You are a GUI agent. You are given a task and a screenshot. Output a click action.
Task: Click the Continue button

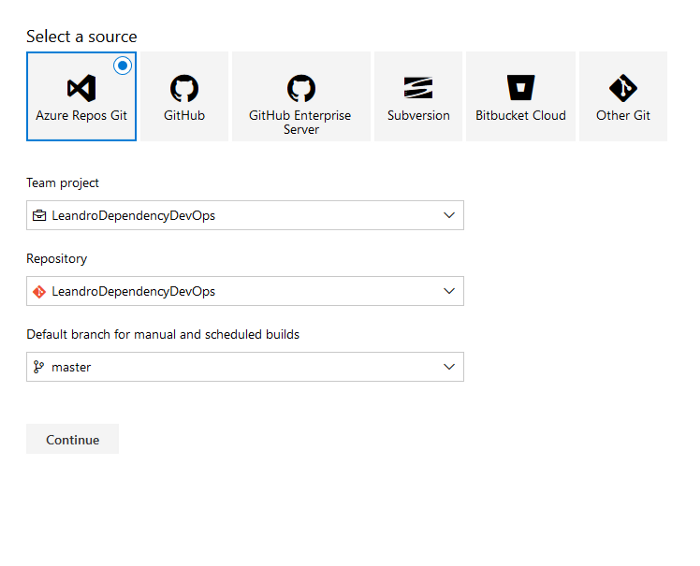[73, 439]
